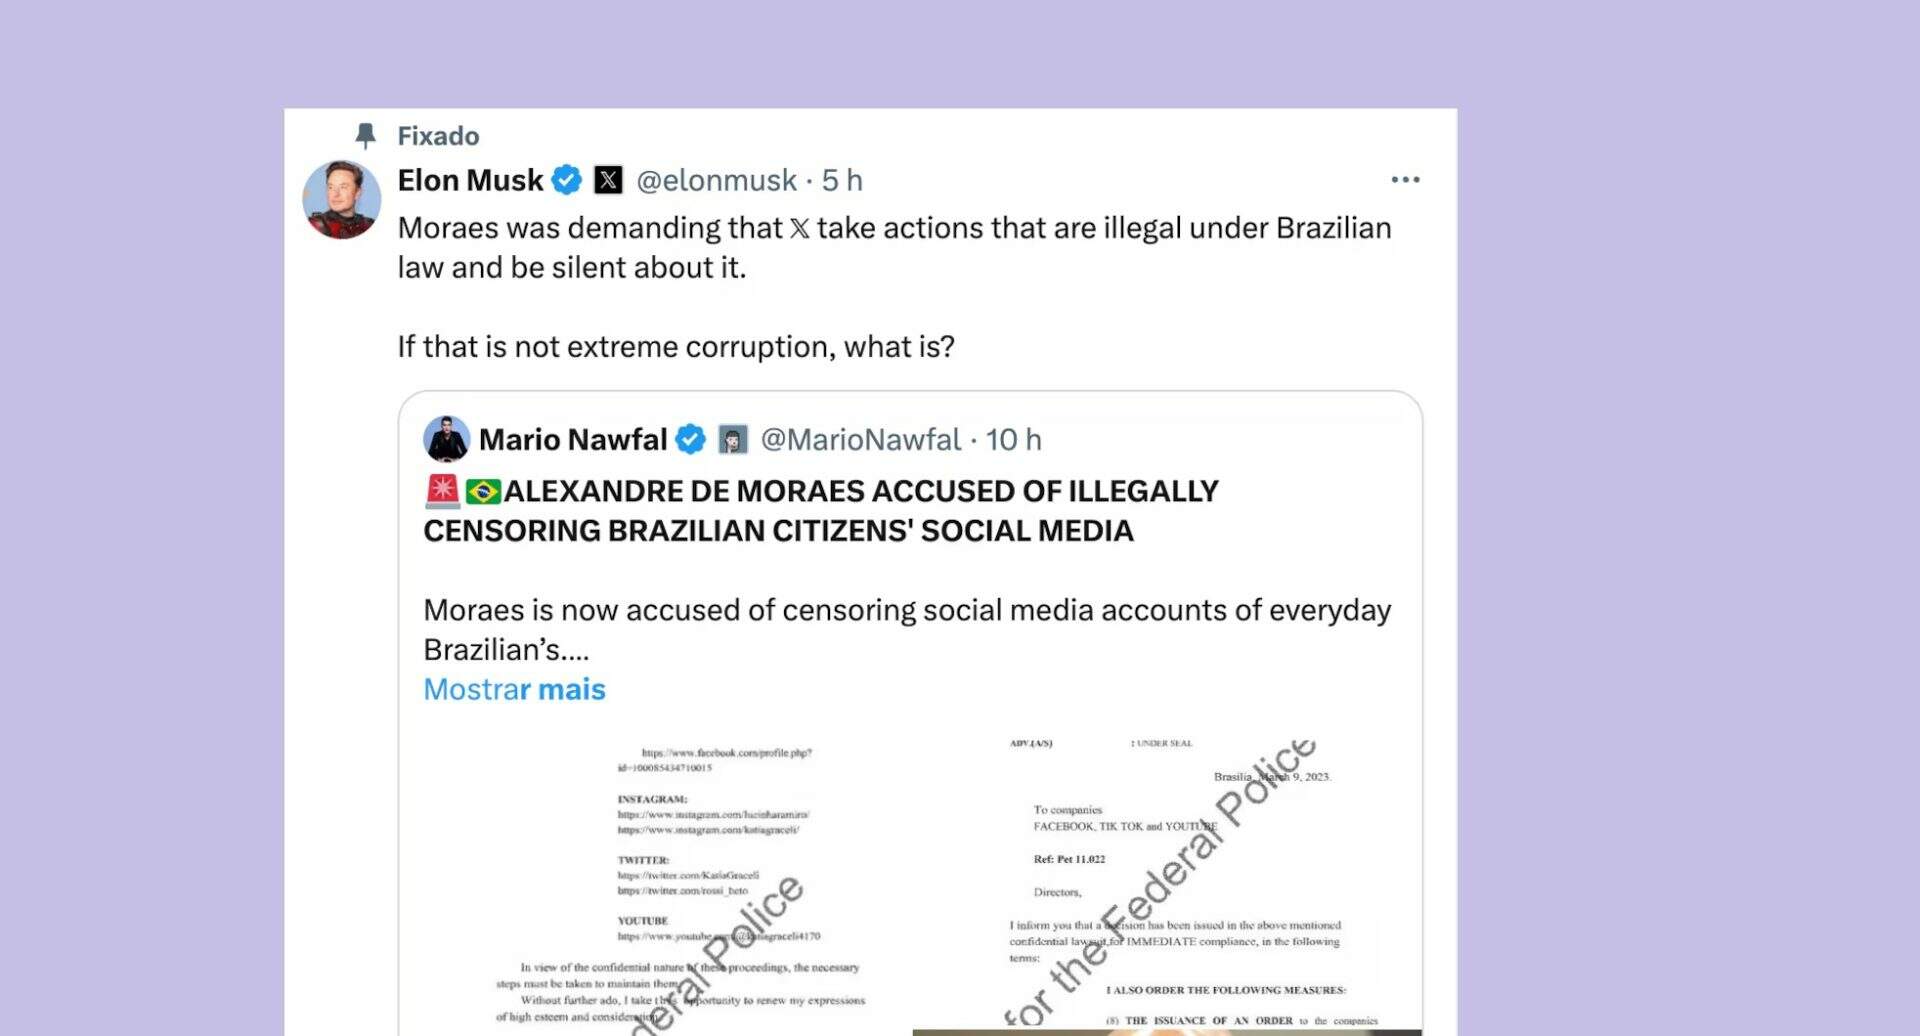The width and height of the screenshot is (1920, 1036).
Task: Click the Elon Musk display name
Action: click(470, 181)
